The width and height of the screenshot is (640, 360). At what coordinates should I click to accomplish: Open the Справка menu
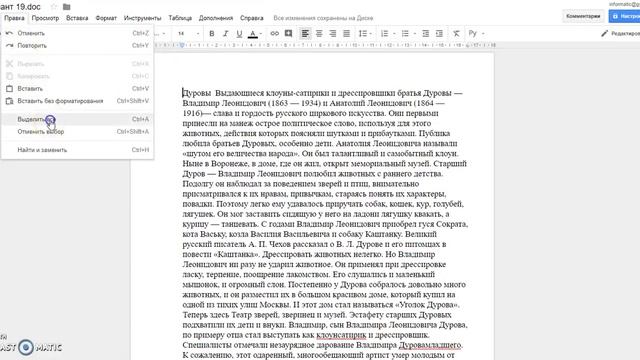251,18
